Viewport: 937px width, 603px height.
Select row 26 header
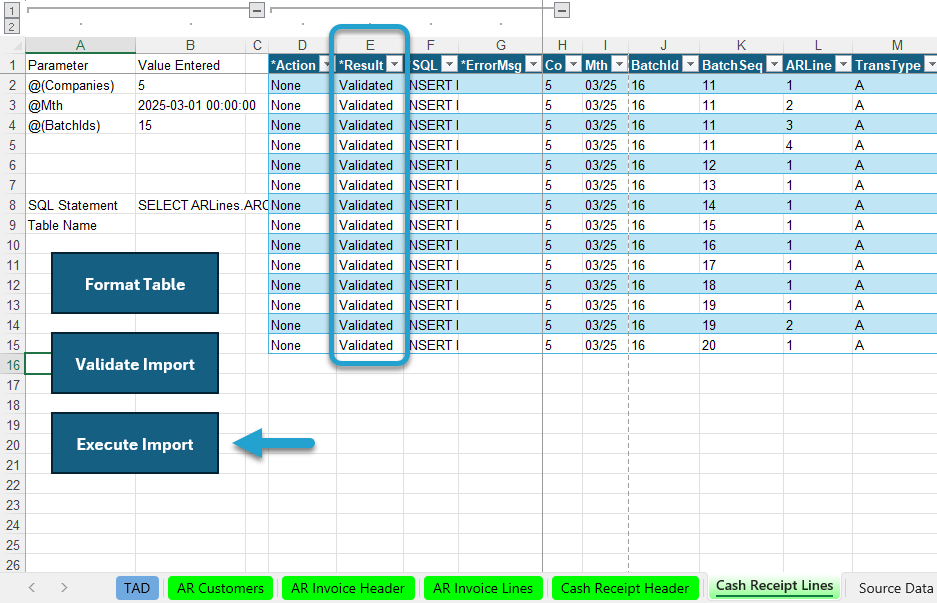pos(13,565)
